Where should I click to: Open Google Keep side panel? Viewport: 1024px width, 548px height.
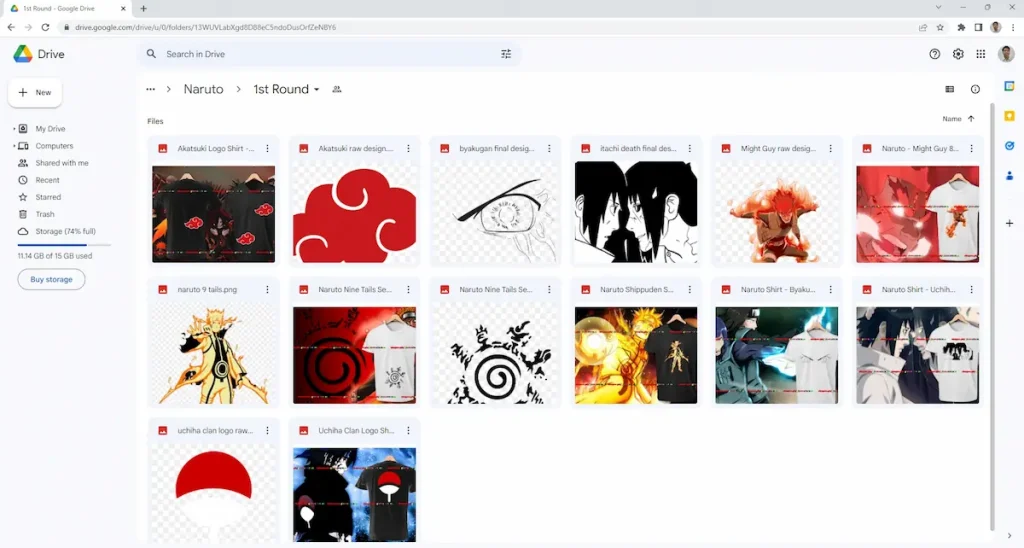pos(1010,116)
